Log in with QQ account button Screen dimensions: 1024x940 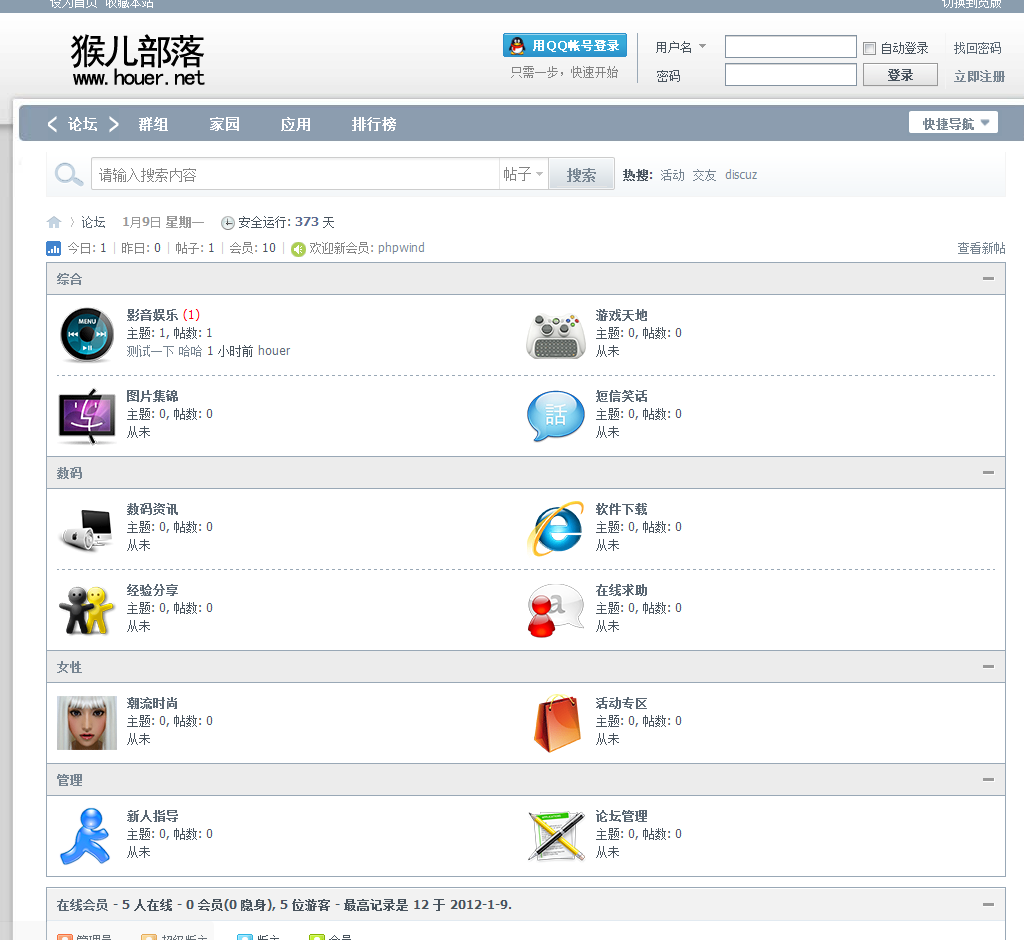565,46
